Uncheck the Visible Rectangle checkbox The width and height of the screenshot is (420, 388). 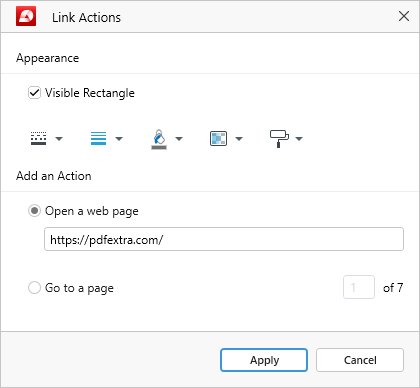click(x=34, y=93)
